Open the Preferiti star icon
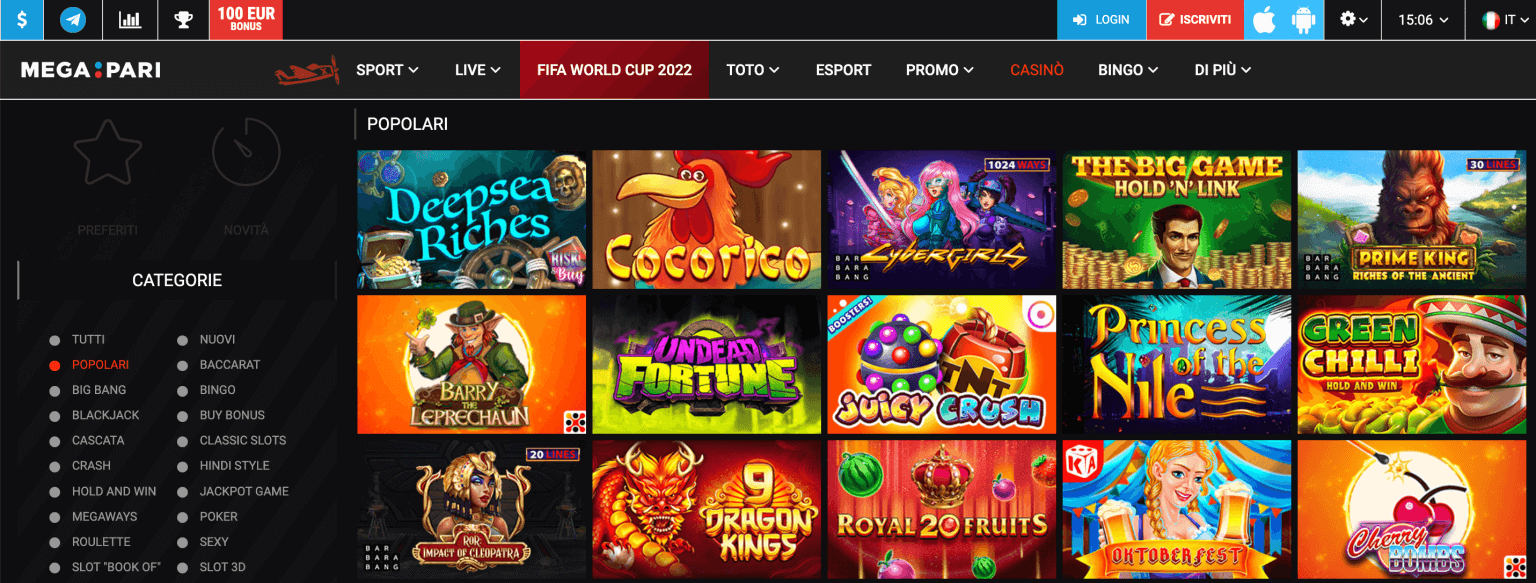The width and height of the screenshot is (1536, 583). [x=108, y=152]
